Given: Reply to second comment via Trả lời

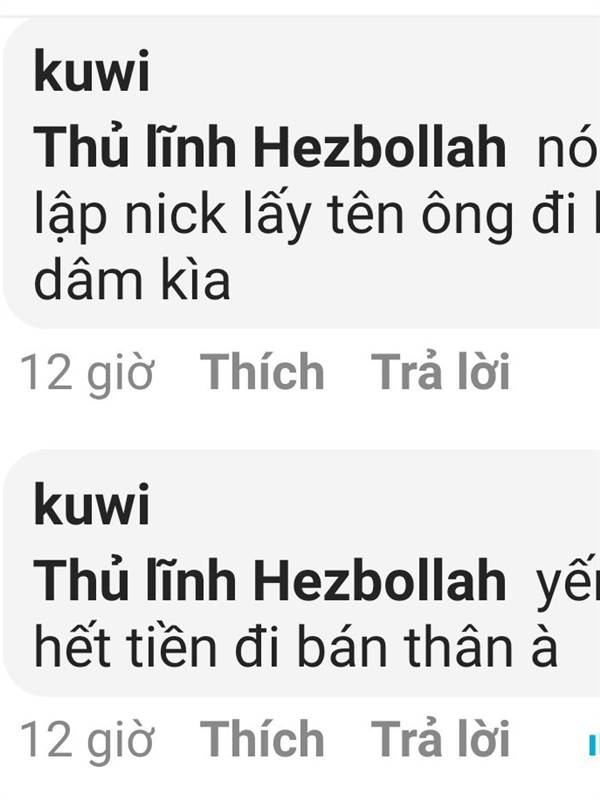Looking at the screenshot, I should [x=440, y=738].
